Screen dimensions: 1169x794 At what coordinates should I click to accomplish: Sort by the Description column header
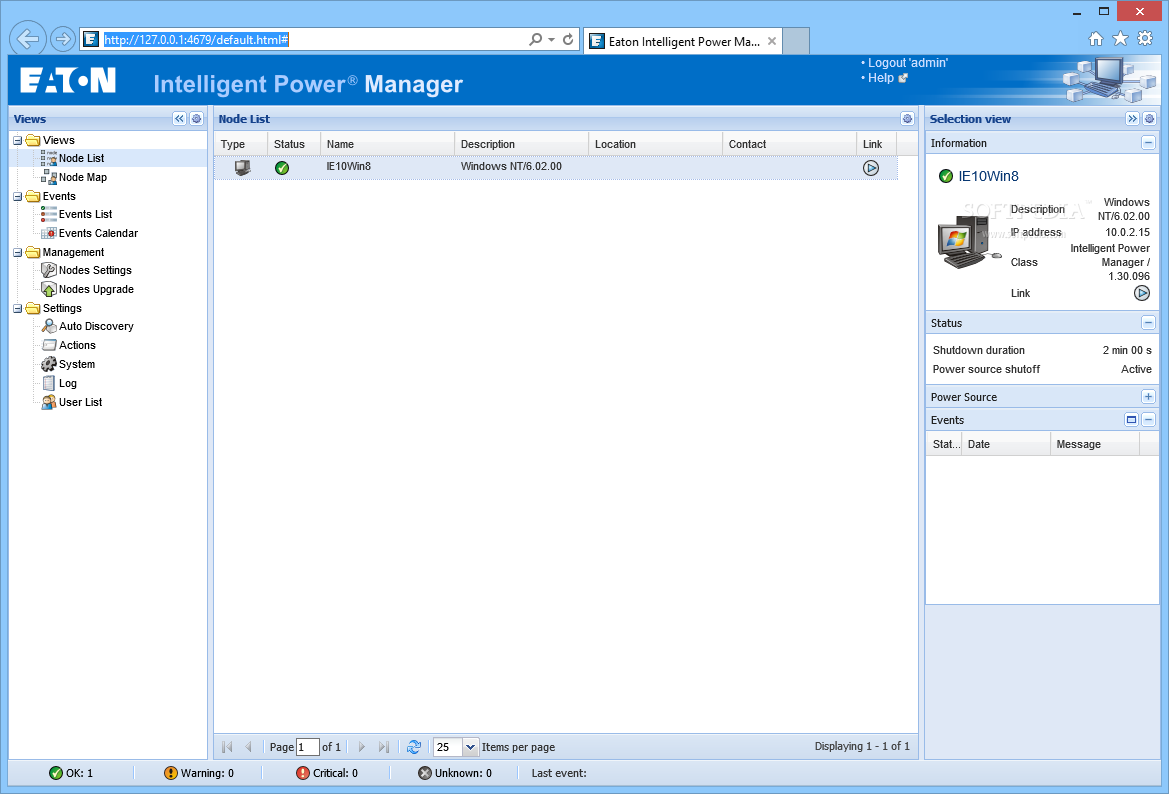(522, 144)
